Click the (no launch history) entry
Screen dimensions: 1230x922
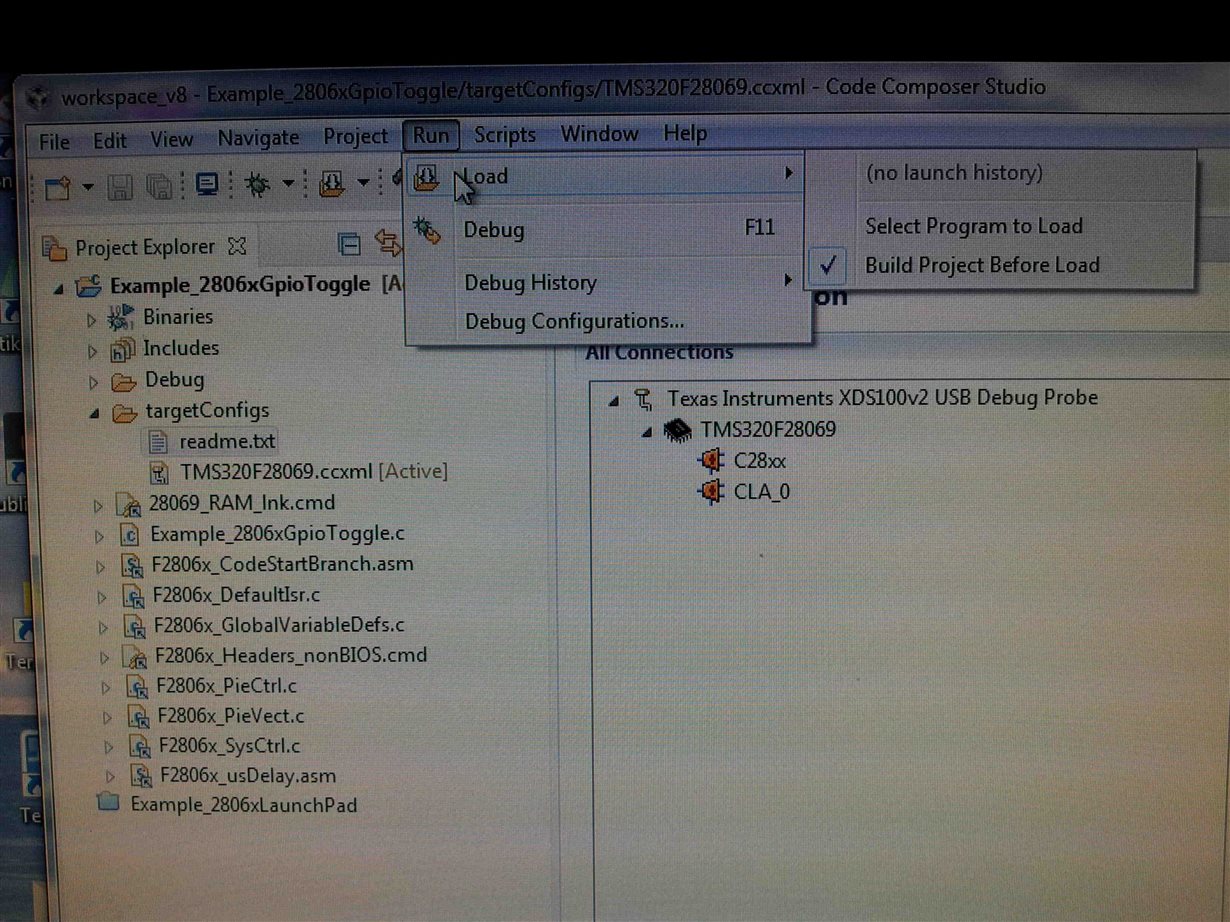pos(954,173)
